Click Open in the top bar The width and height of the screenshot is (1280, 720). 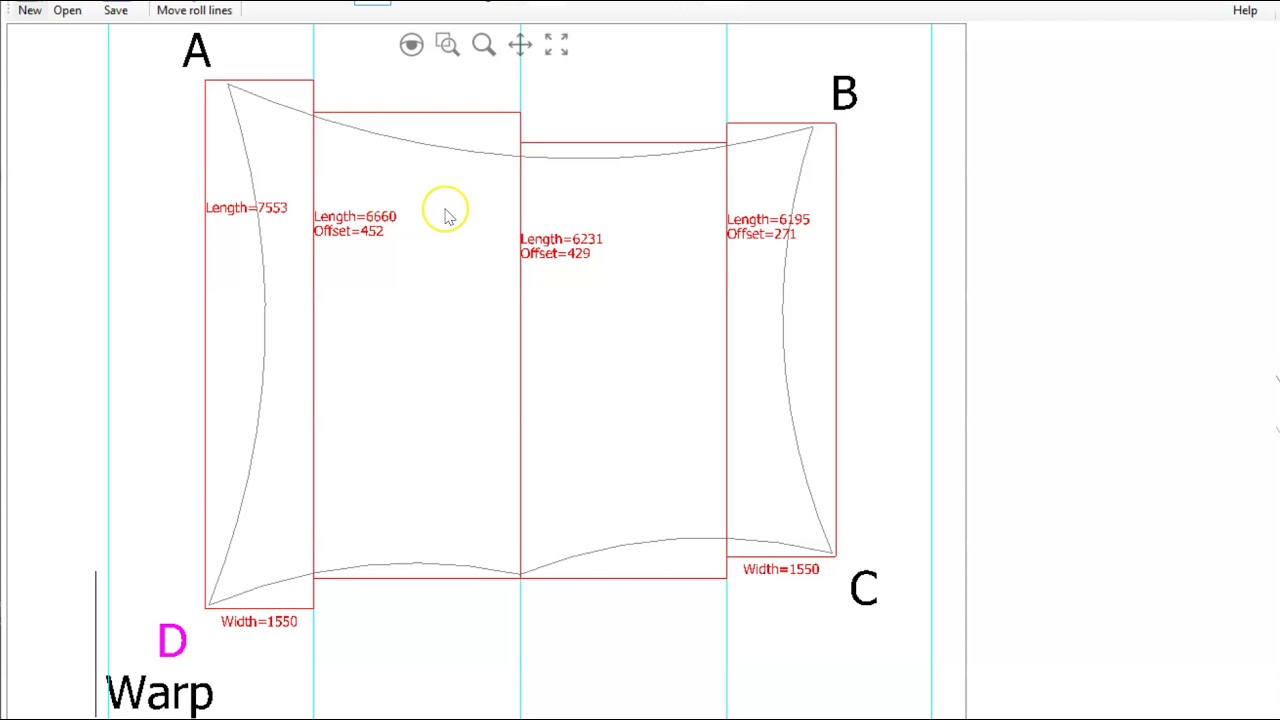[x=67, y=10]
